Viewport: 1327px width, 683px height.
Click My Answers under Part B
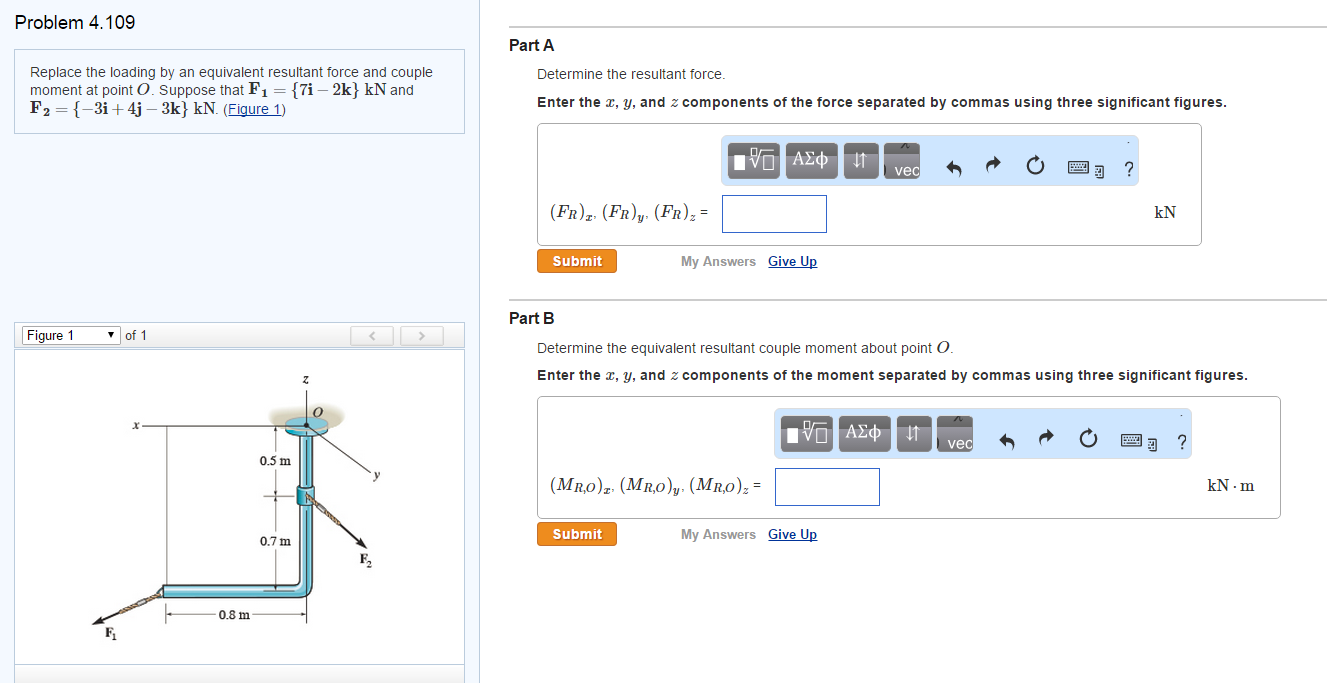point(718,534)
